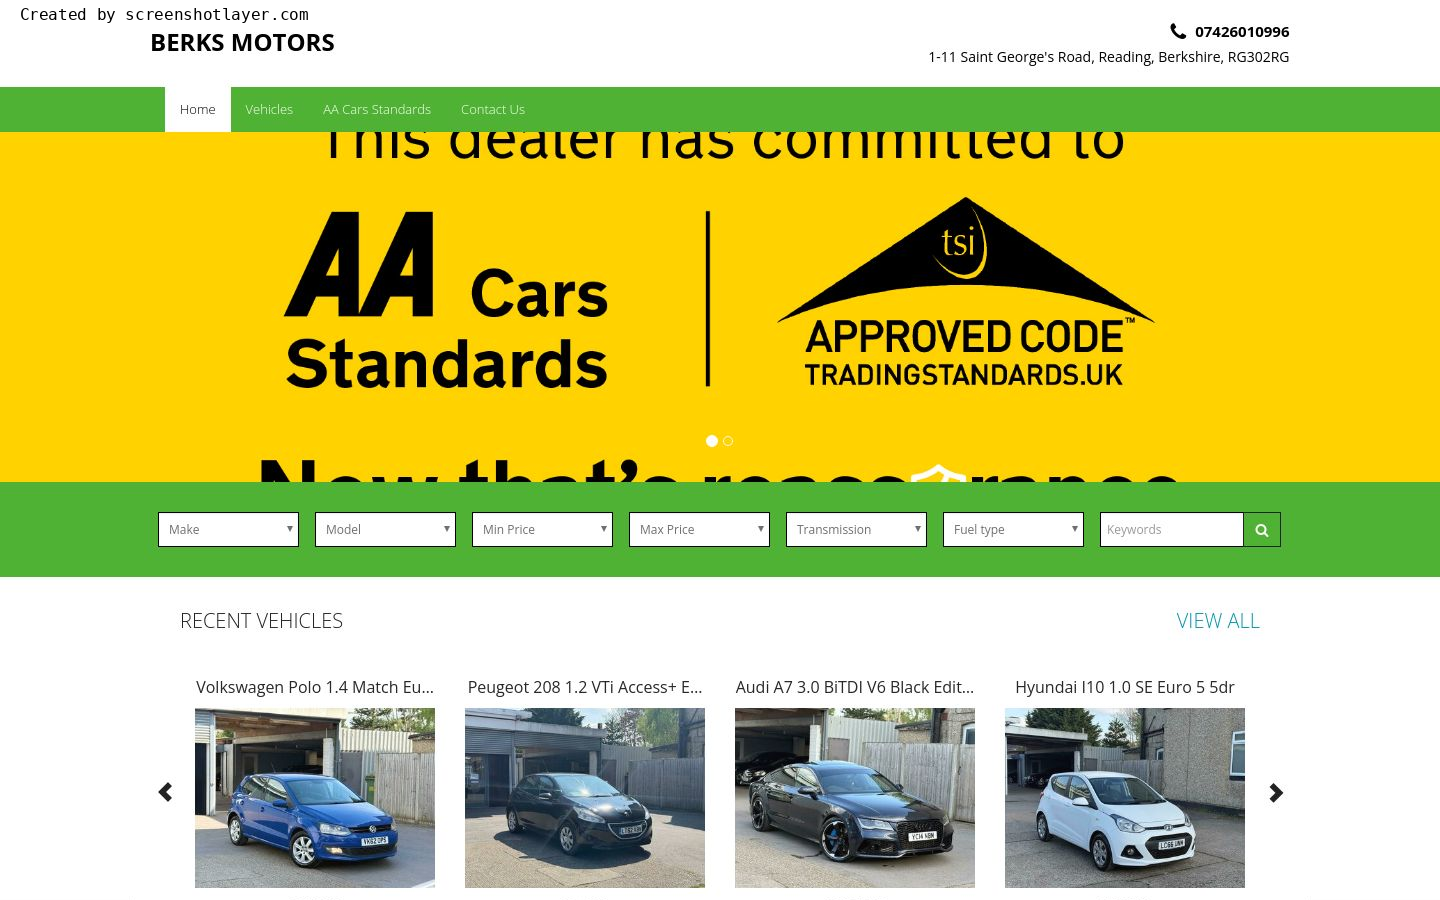Open the Model dropdown

pyautogui.click(x=385, y=530)
